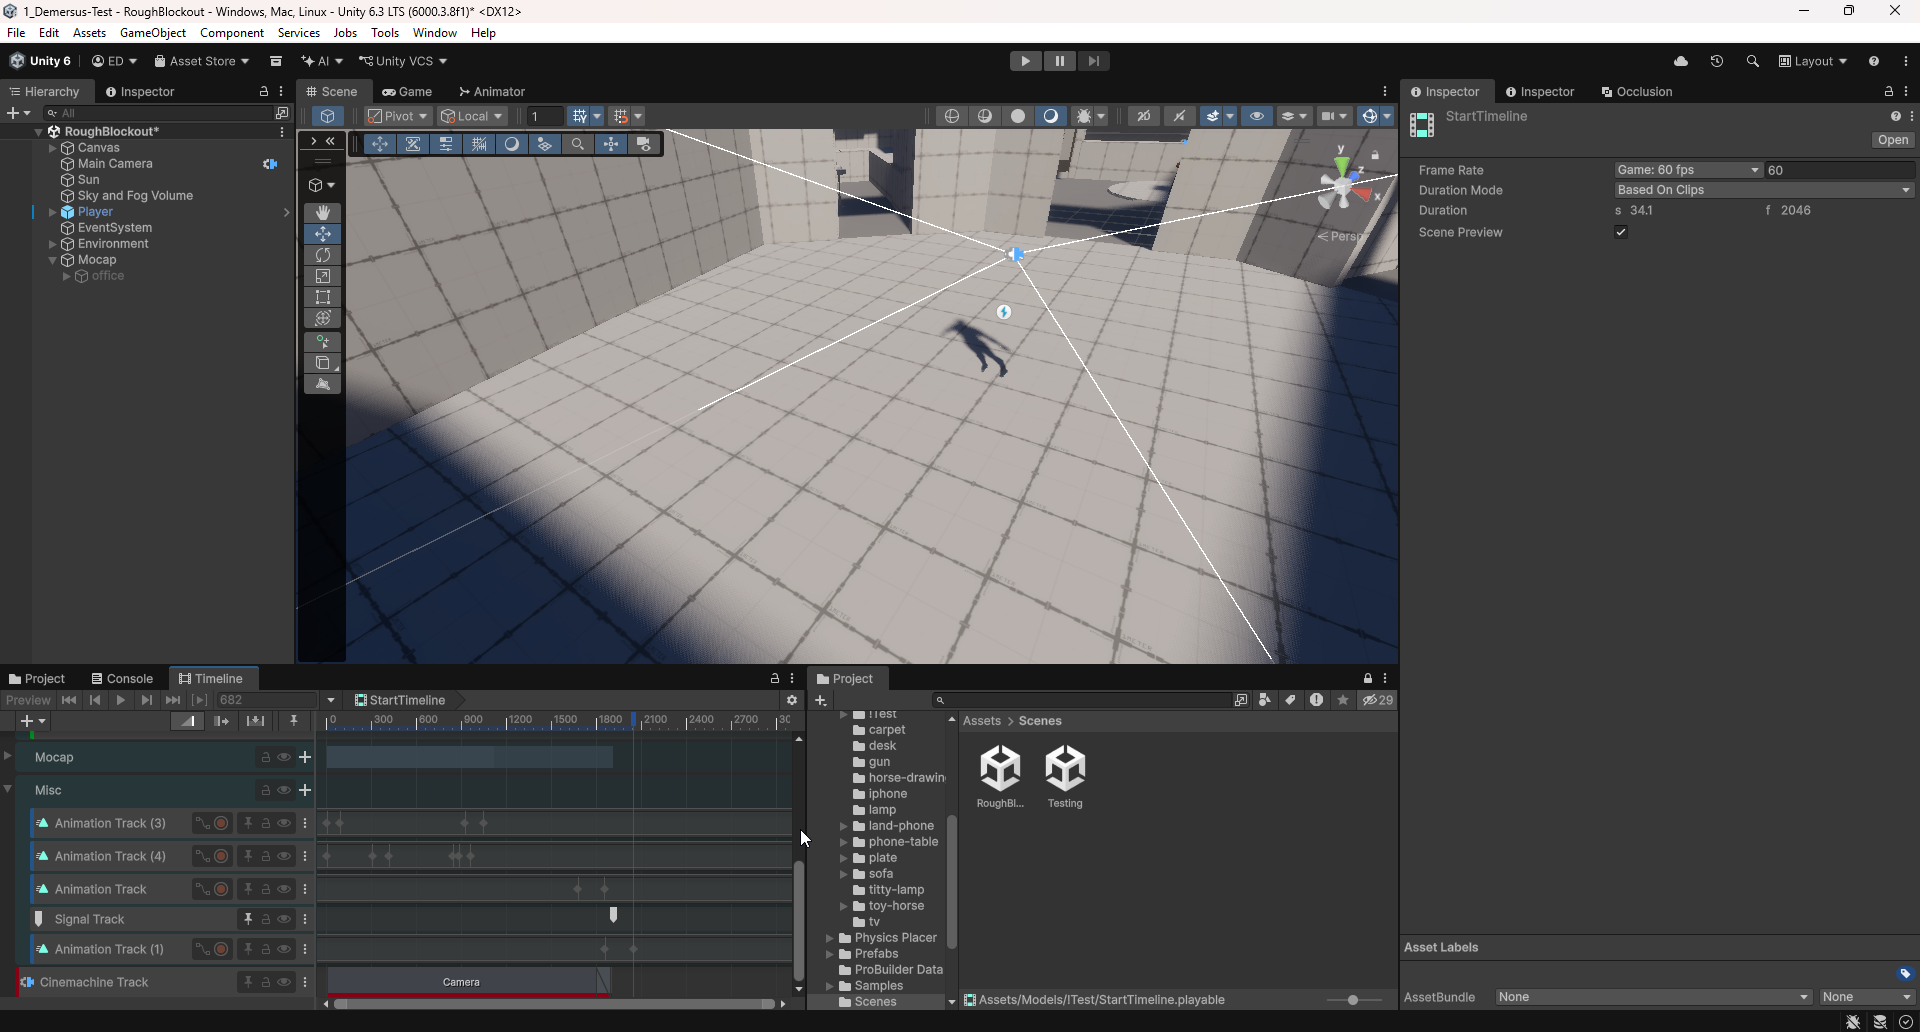Screen dimensions: 1920x1032
Task: Click Asset Store button
Action: tap(201, 61)
